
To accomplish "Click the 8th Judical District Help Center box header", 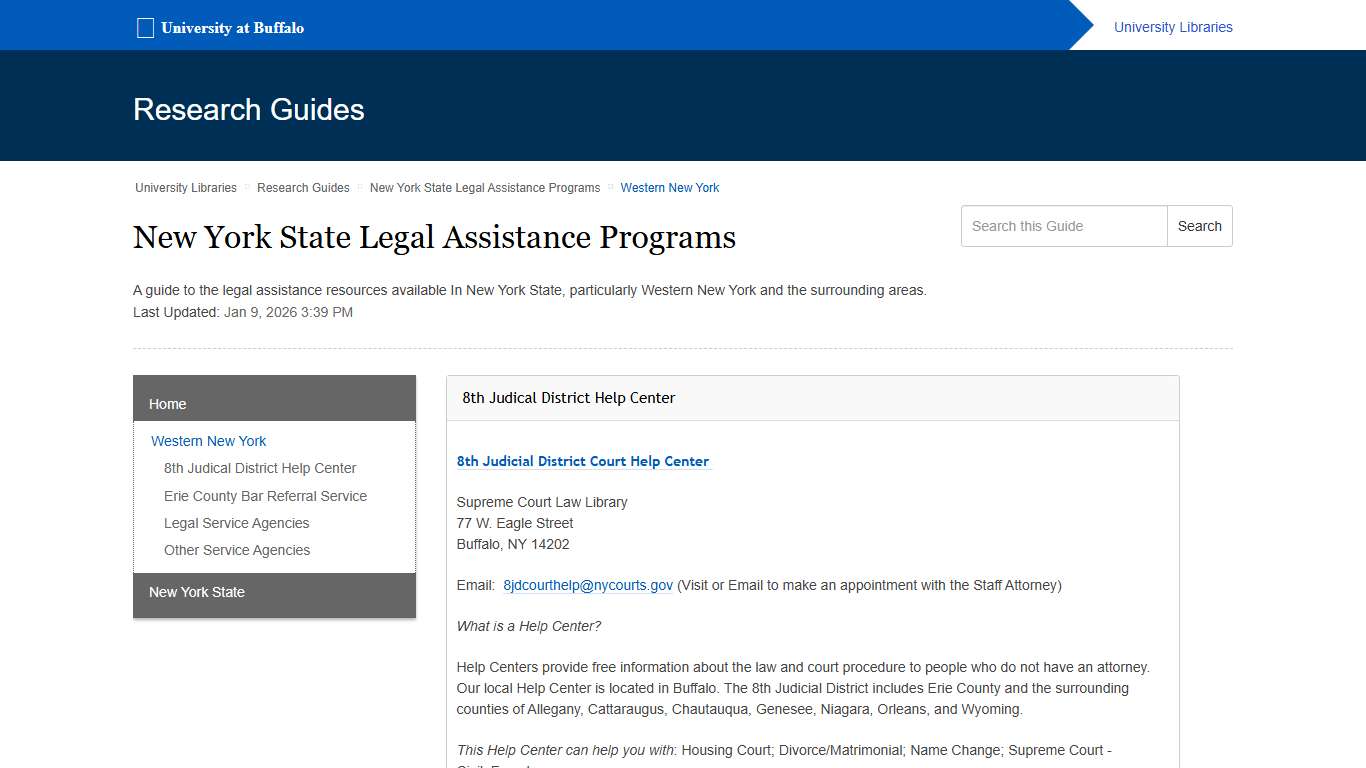I will pos(568,397).
